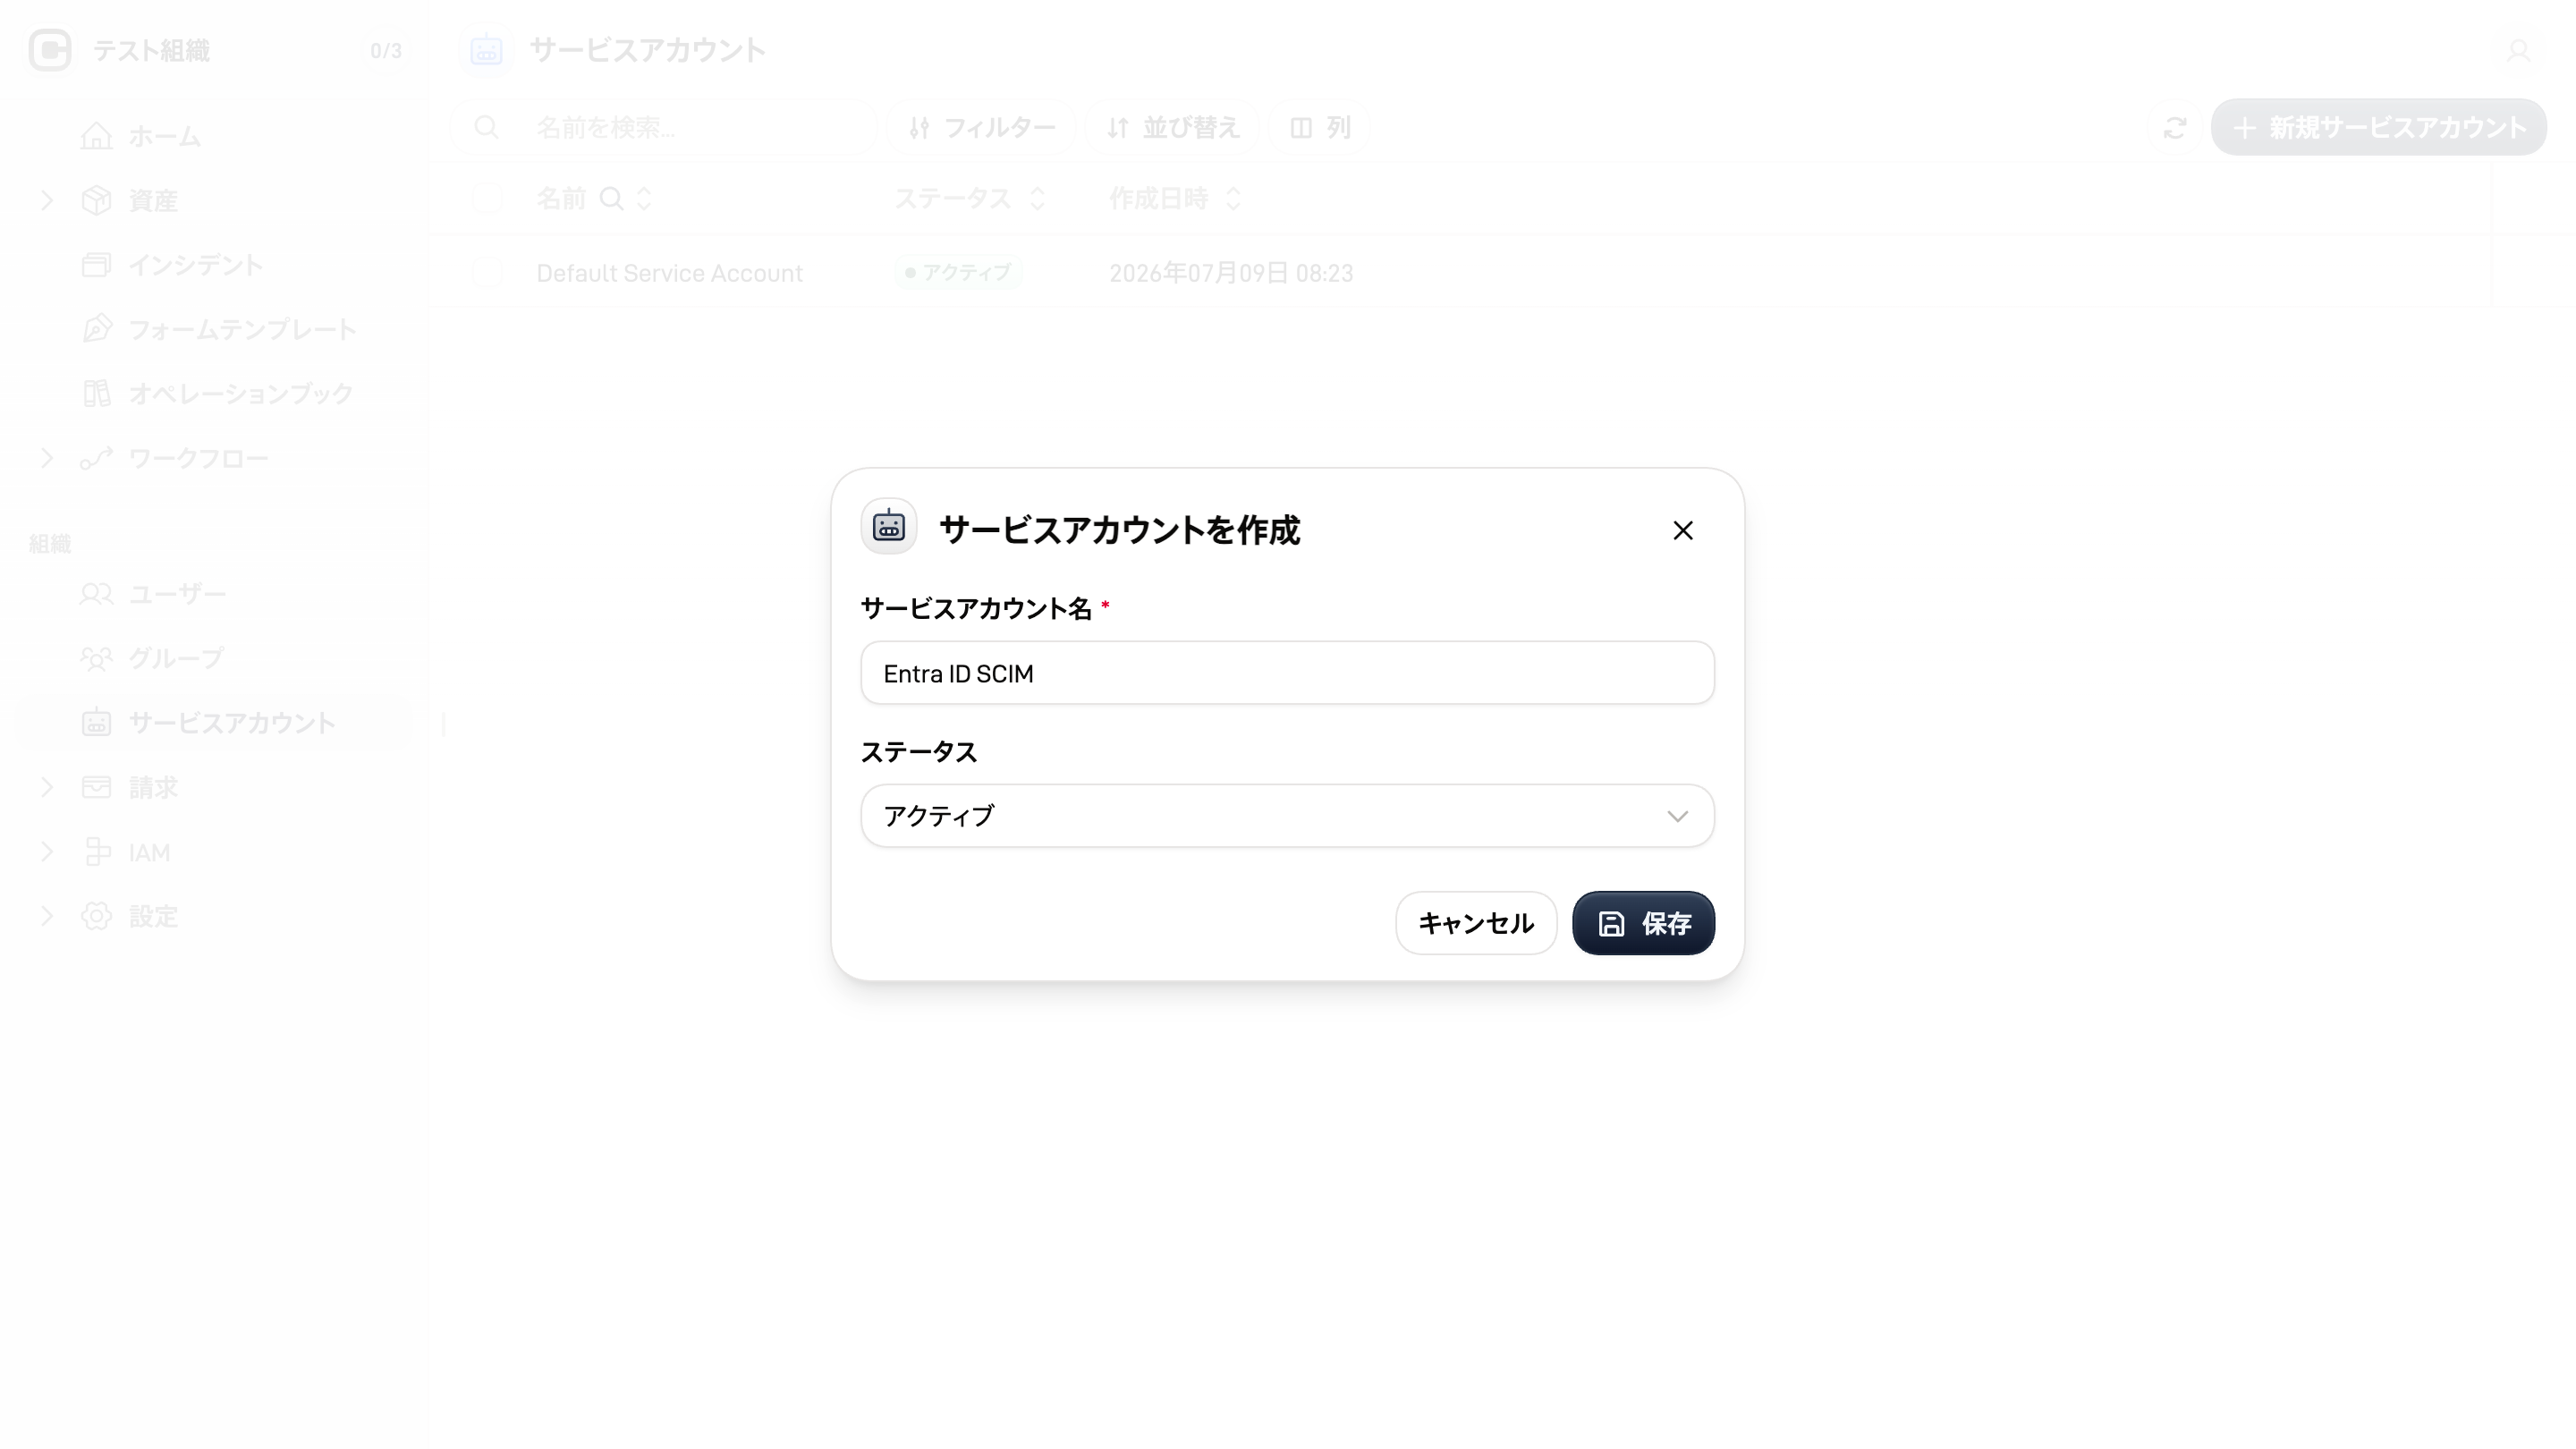
Task: Click the テスト組織 organization name
Action: [151, 50]
